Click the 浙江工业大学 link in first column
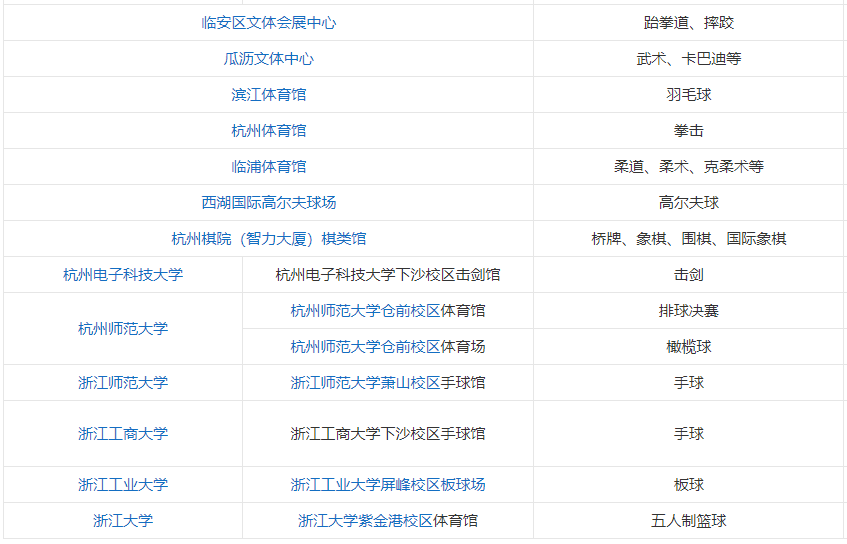 click(123, 485)
